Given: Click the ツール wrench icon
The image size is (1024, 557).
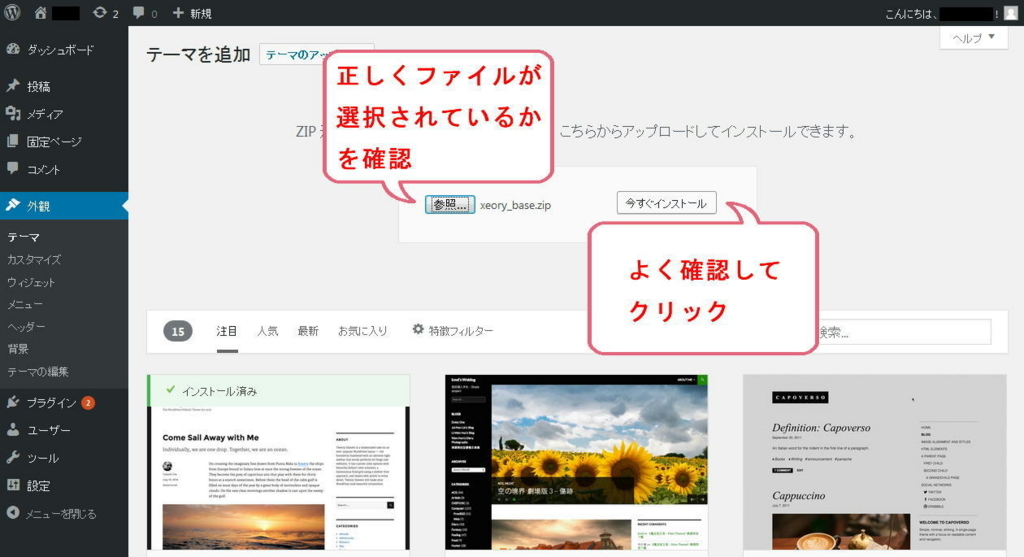Looking at the screenshot, I should pyautogui.click(x=13, y=457).
